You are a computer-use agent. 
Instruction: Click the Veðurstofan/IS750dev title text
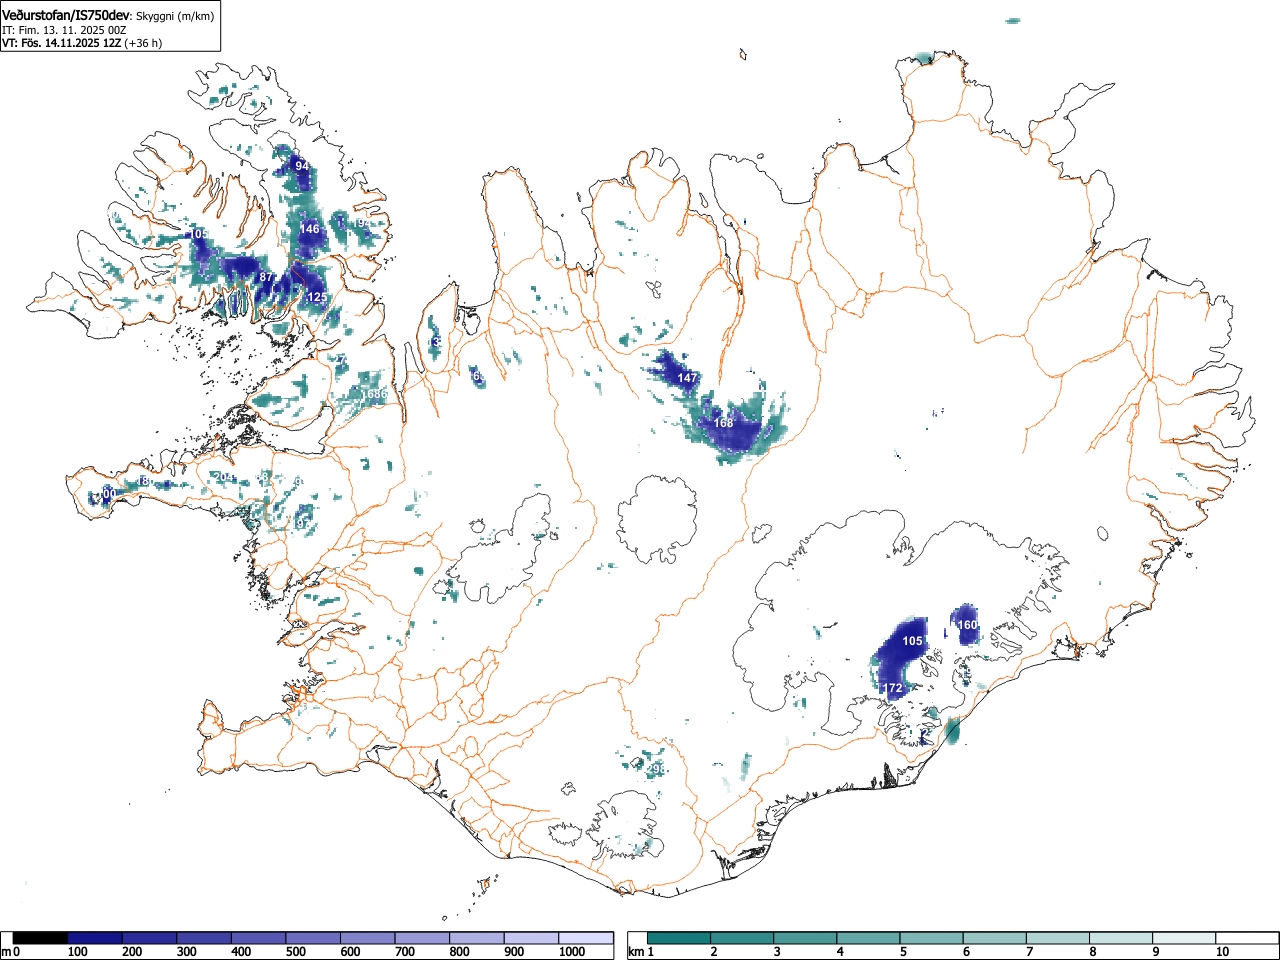point(66,15)
